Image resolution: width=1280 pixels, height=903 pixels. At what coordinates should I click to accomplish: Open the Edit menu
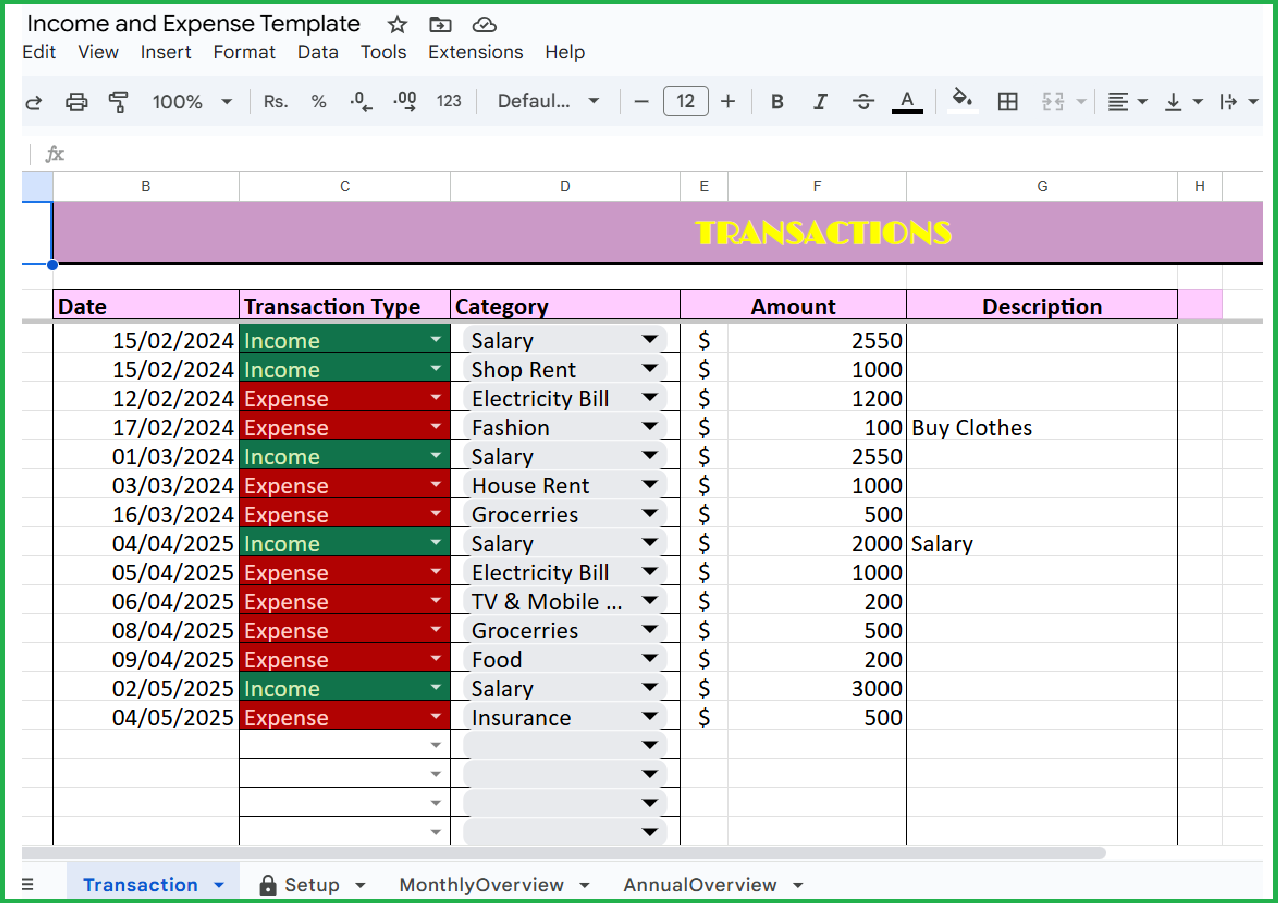pyautogui.click(x=39, y=52)
